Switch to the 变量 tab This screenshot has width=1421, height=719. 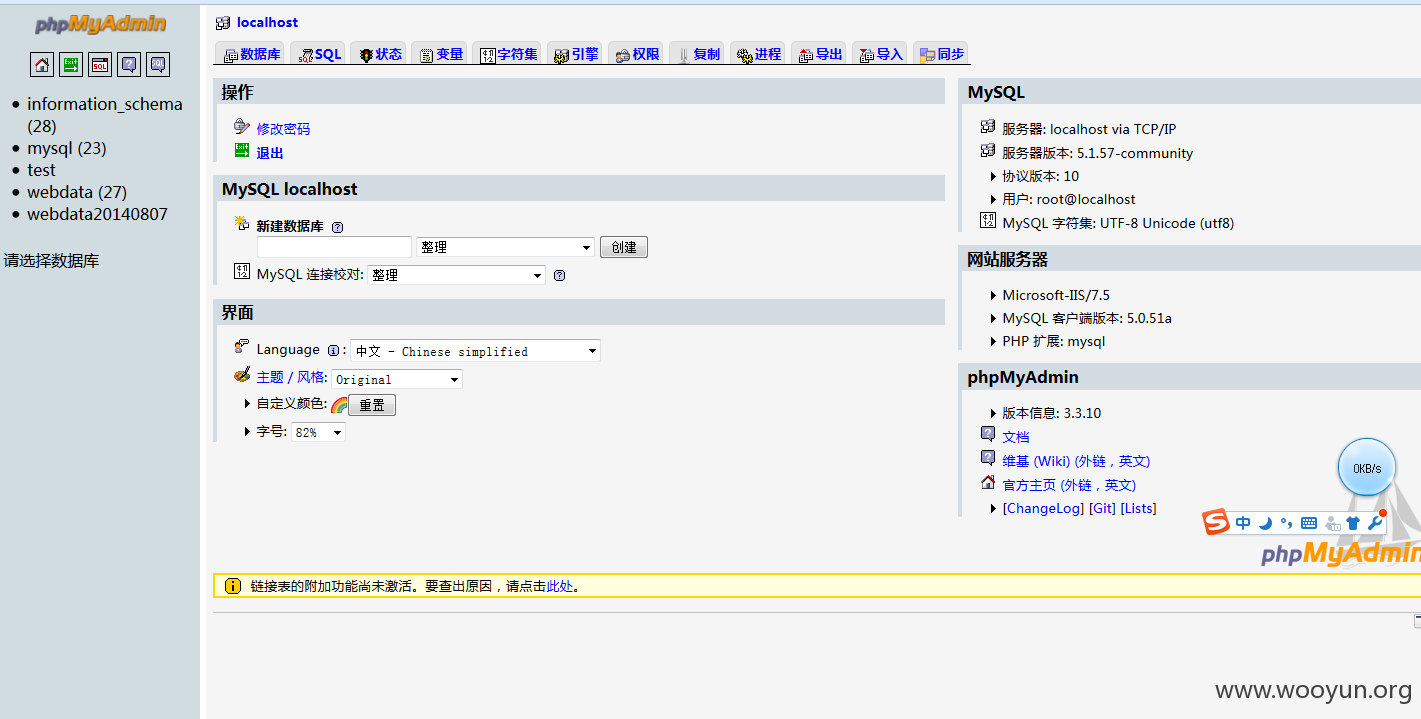click(x=440, y=54)
